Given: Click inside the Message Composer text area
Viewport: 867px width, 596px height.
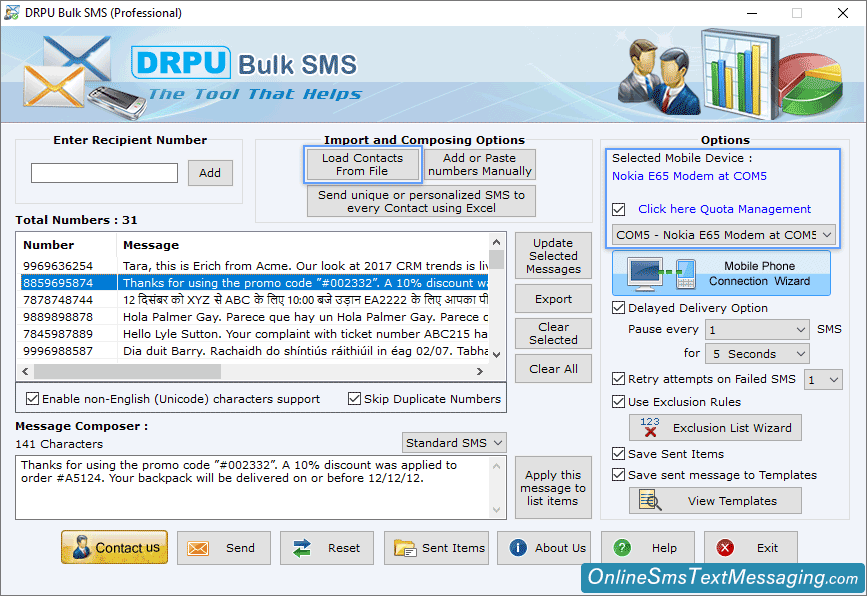Looking at the screenshot, I should coord(253,487).
